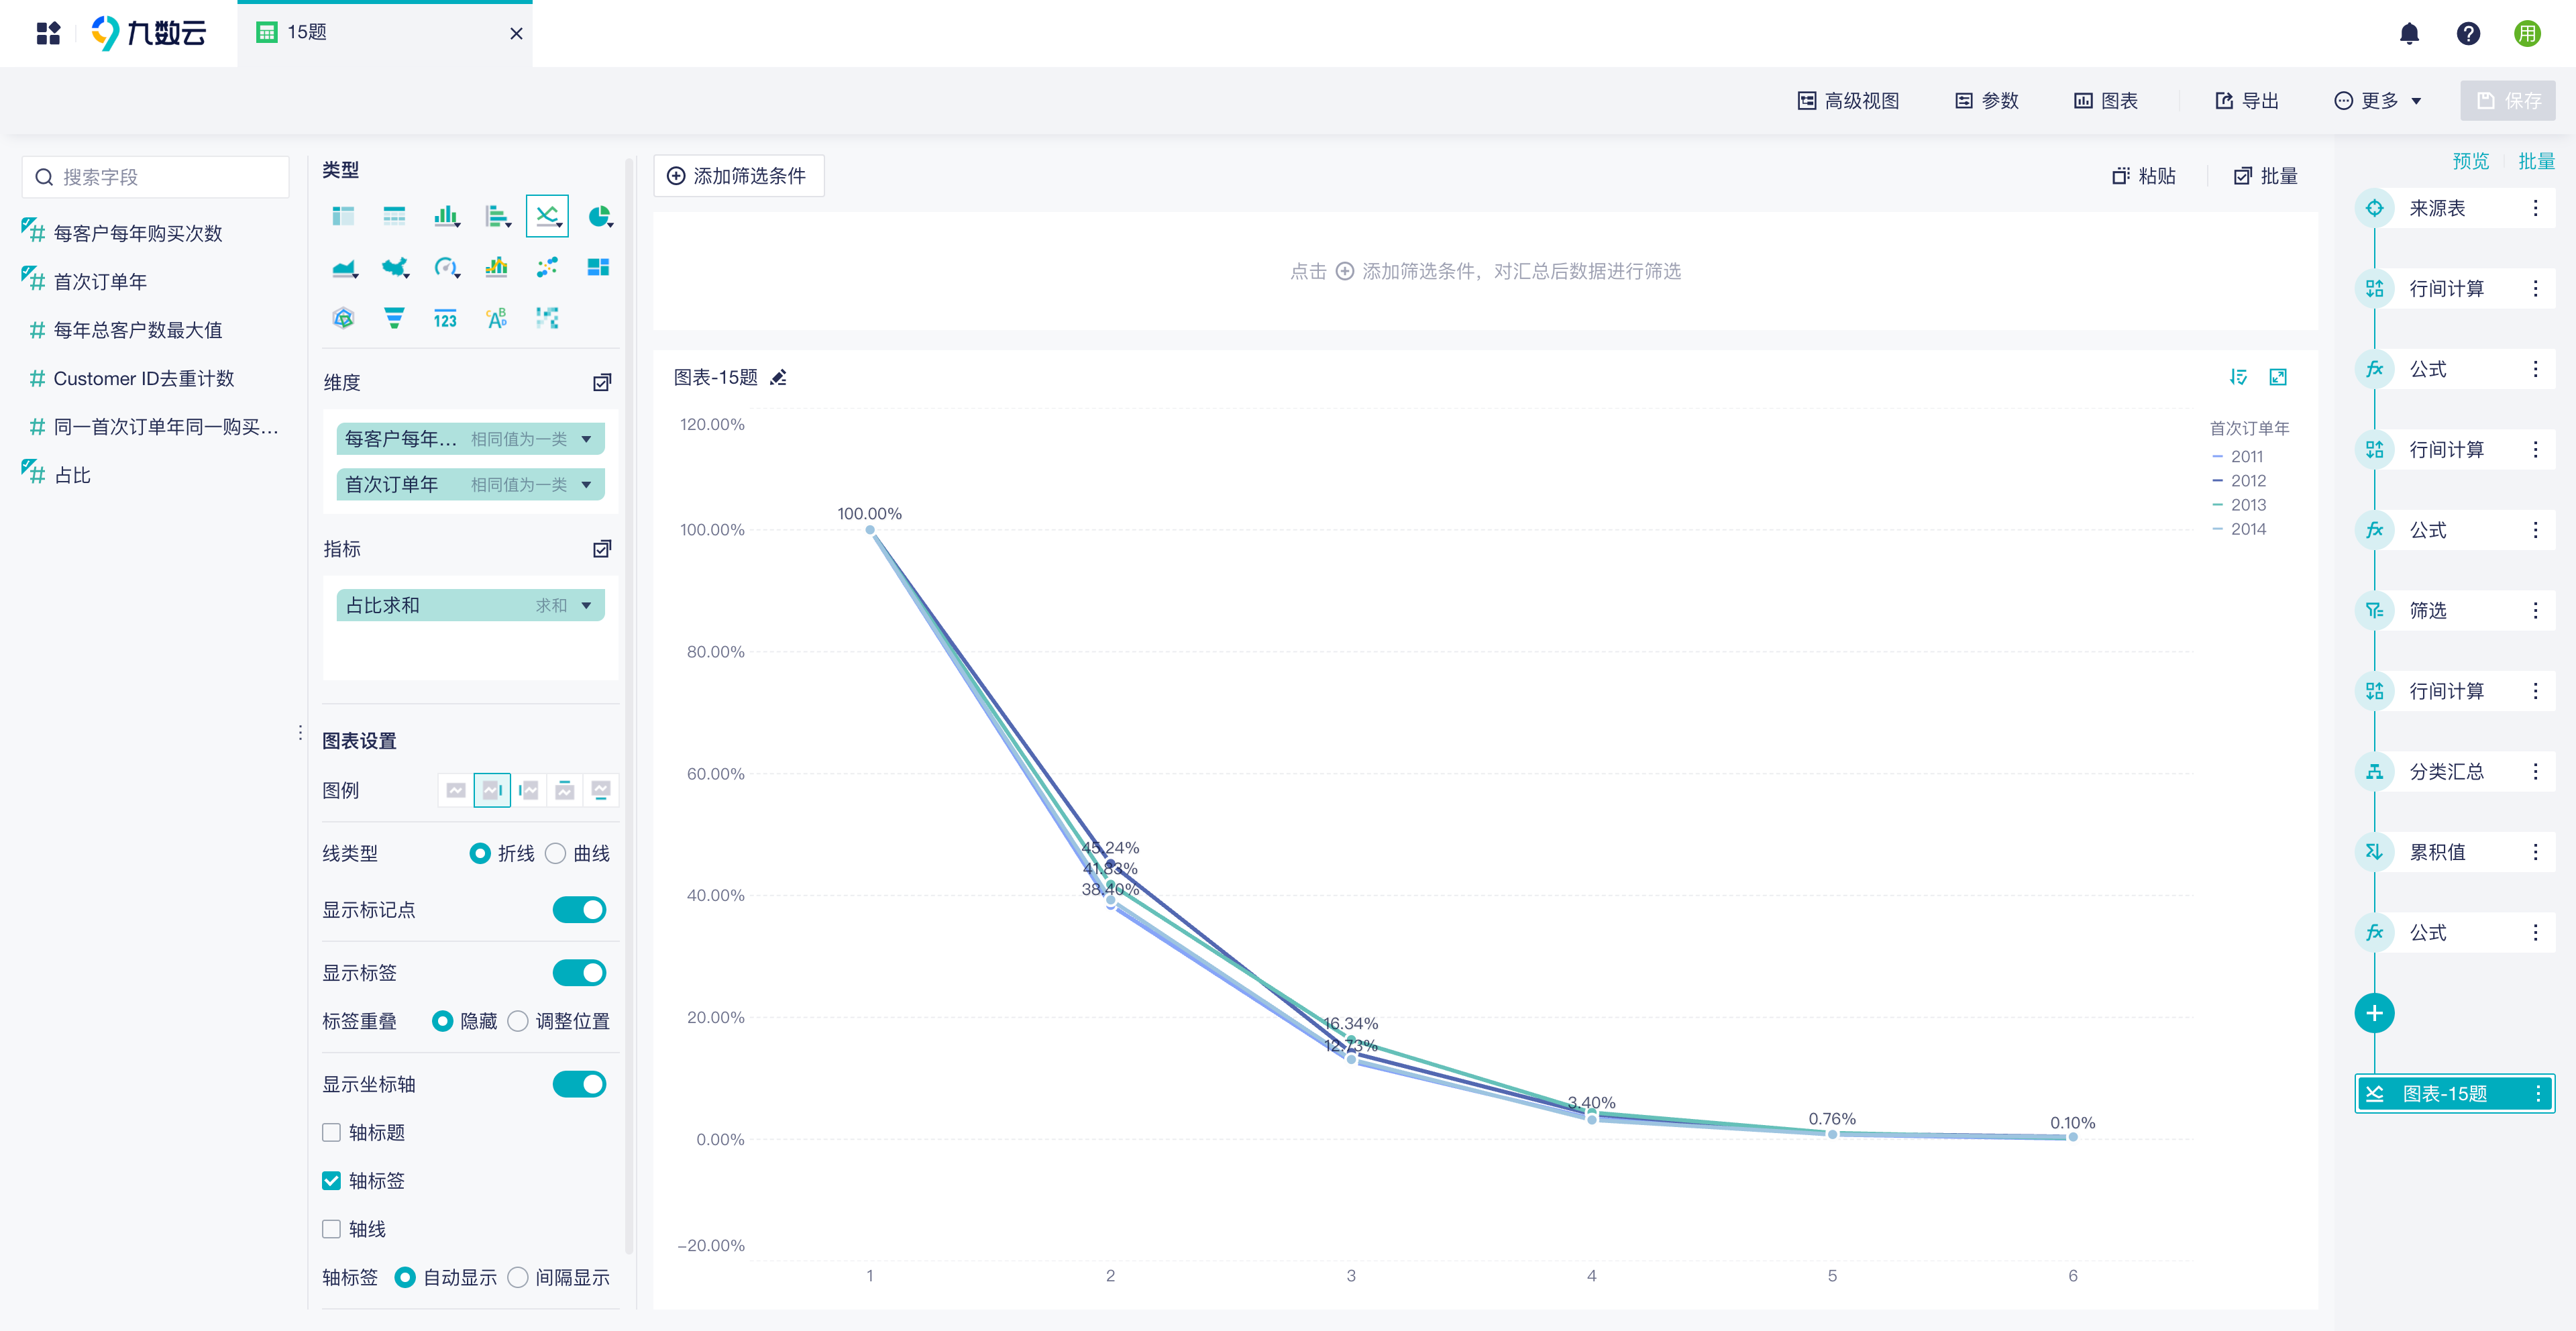Turn off the show labels toggle
2576x1331 pixels.
coord(579,972)
